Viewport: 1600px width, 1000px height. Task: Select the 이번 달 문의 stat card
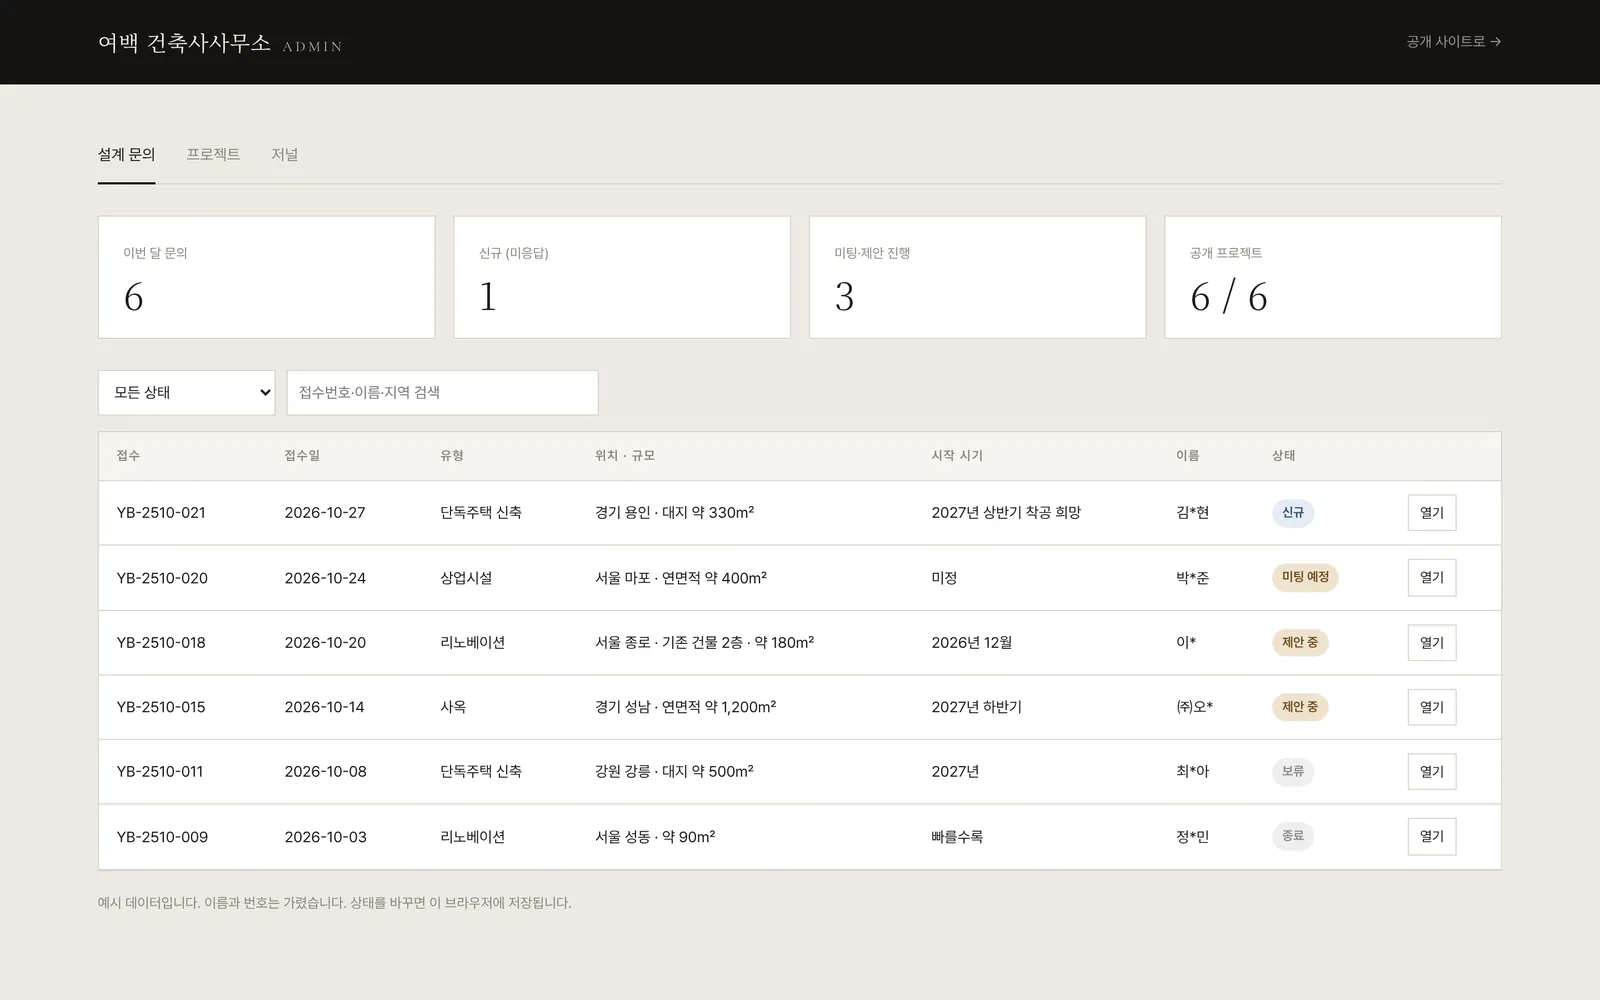pos(266,277)
